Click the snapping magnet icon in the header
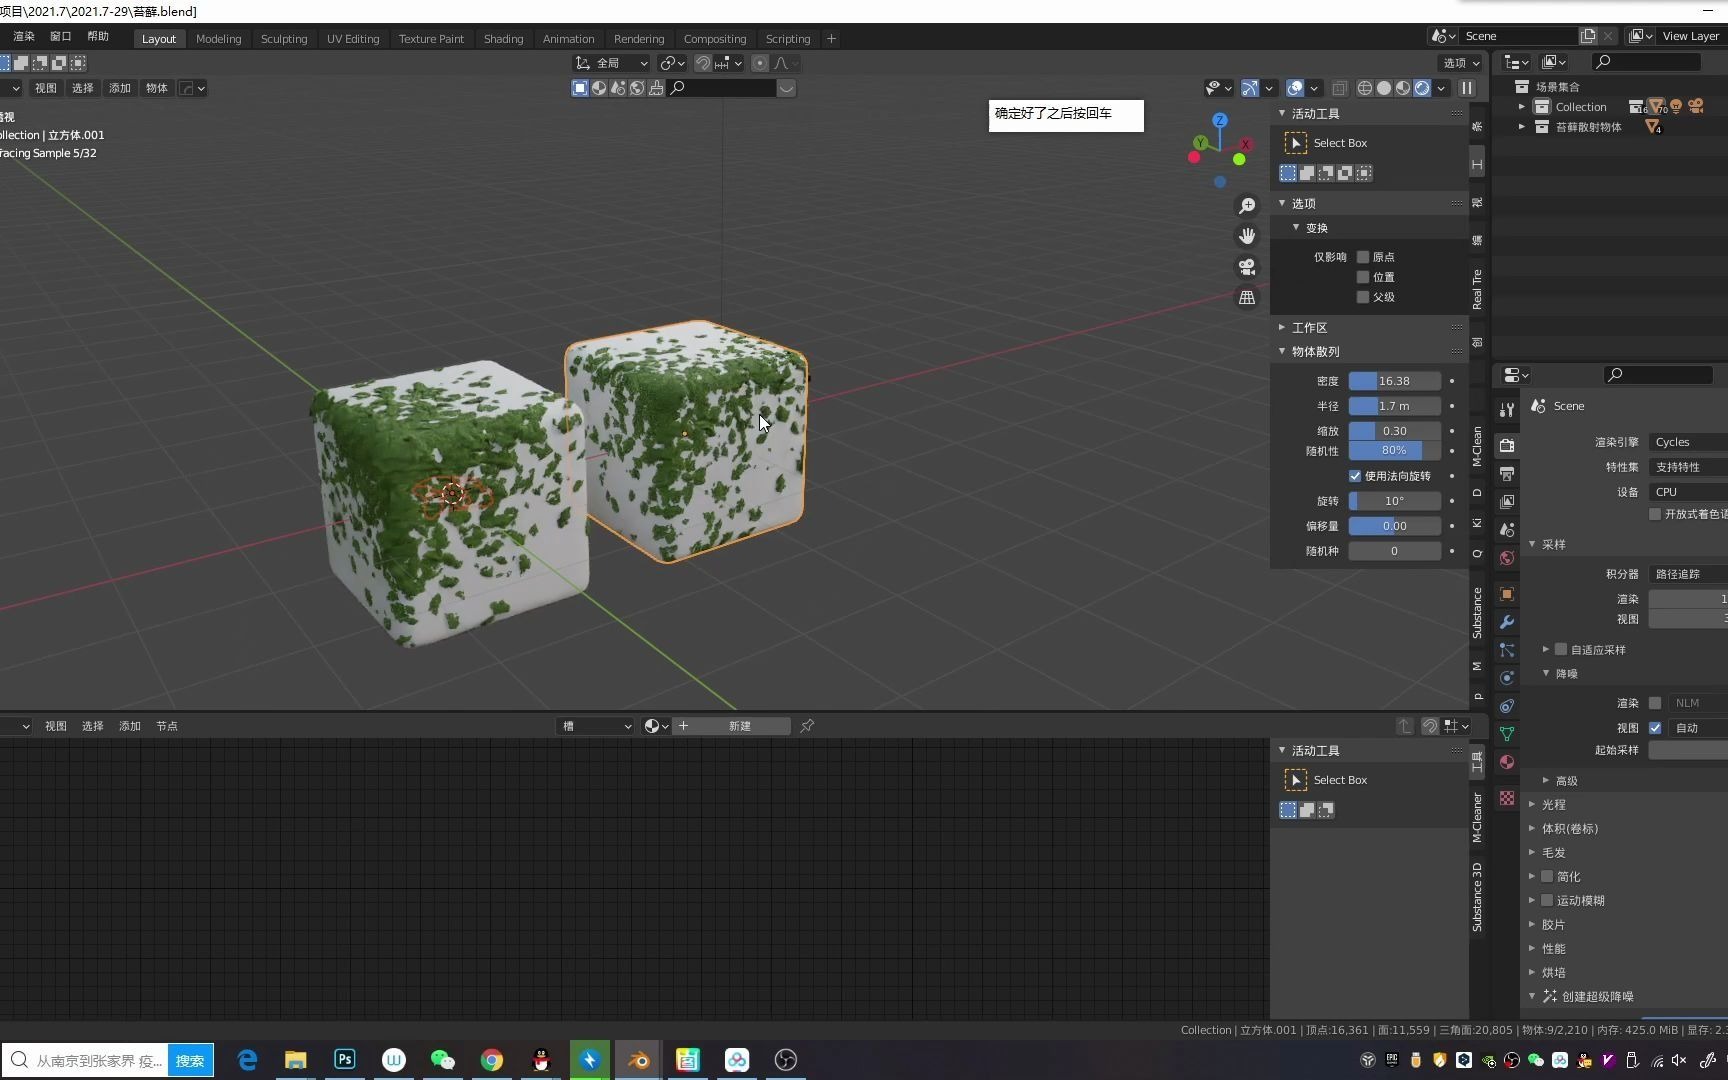The width and height of the screenshot is (1728, 1080). pyautogui.click(x=703, y=63)
